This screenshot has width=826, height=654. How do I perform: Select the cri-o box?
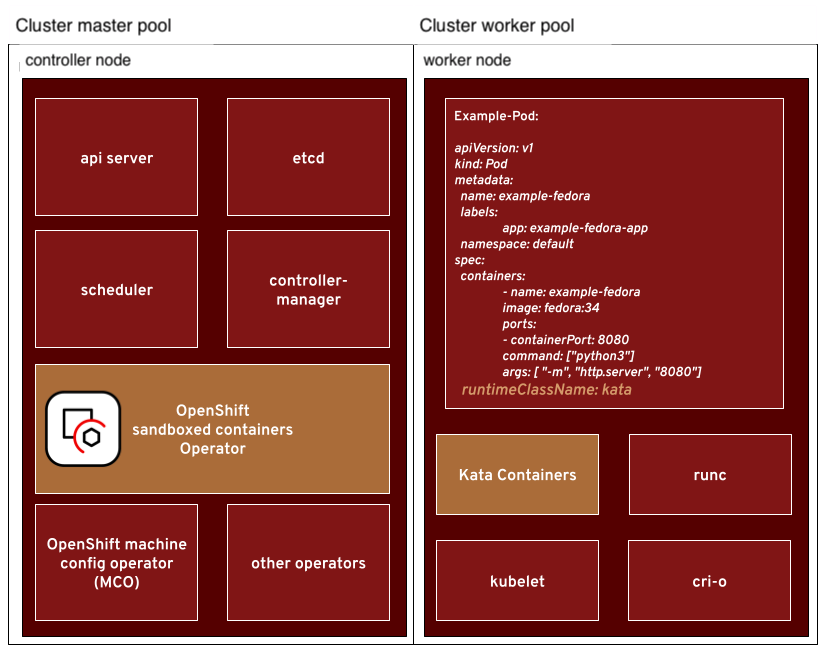coord(709,580)
